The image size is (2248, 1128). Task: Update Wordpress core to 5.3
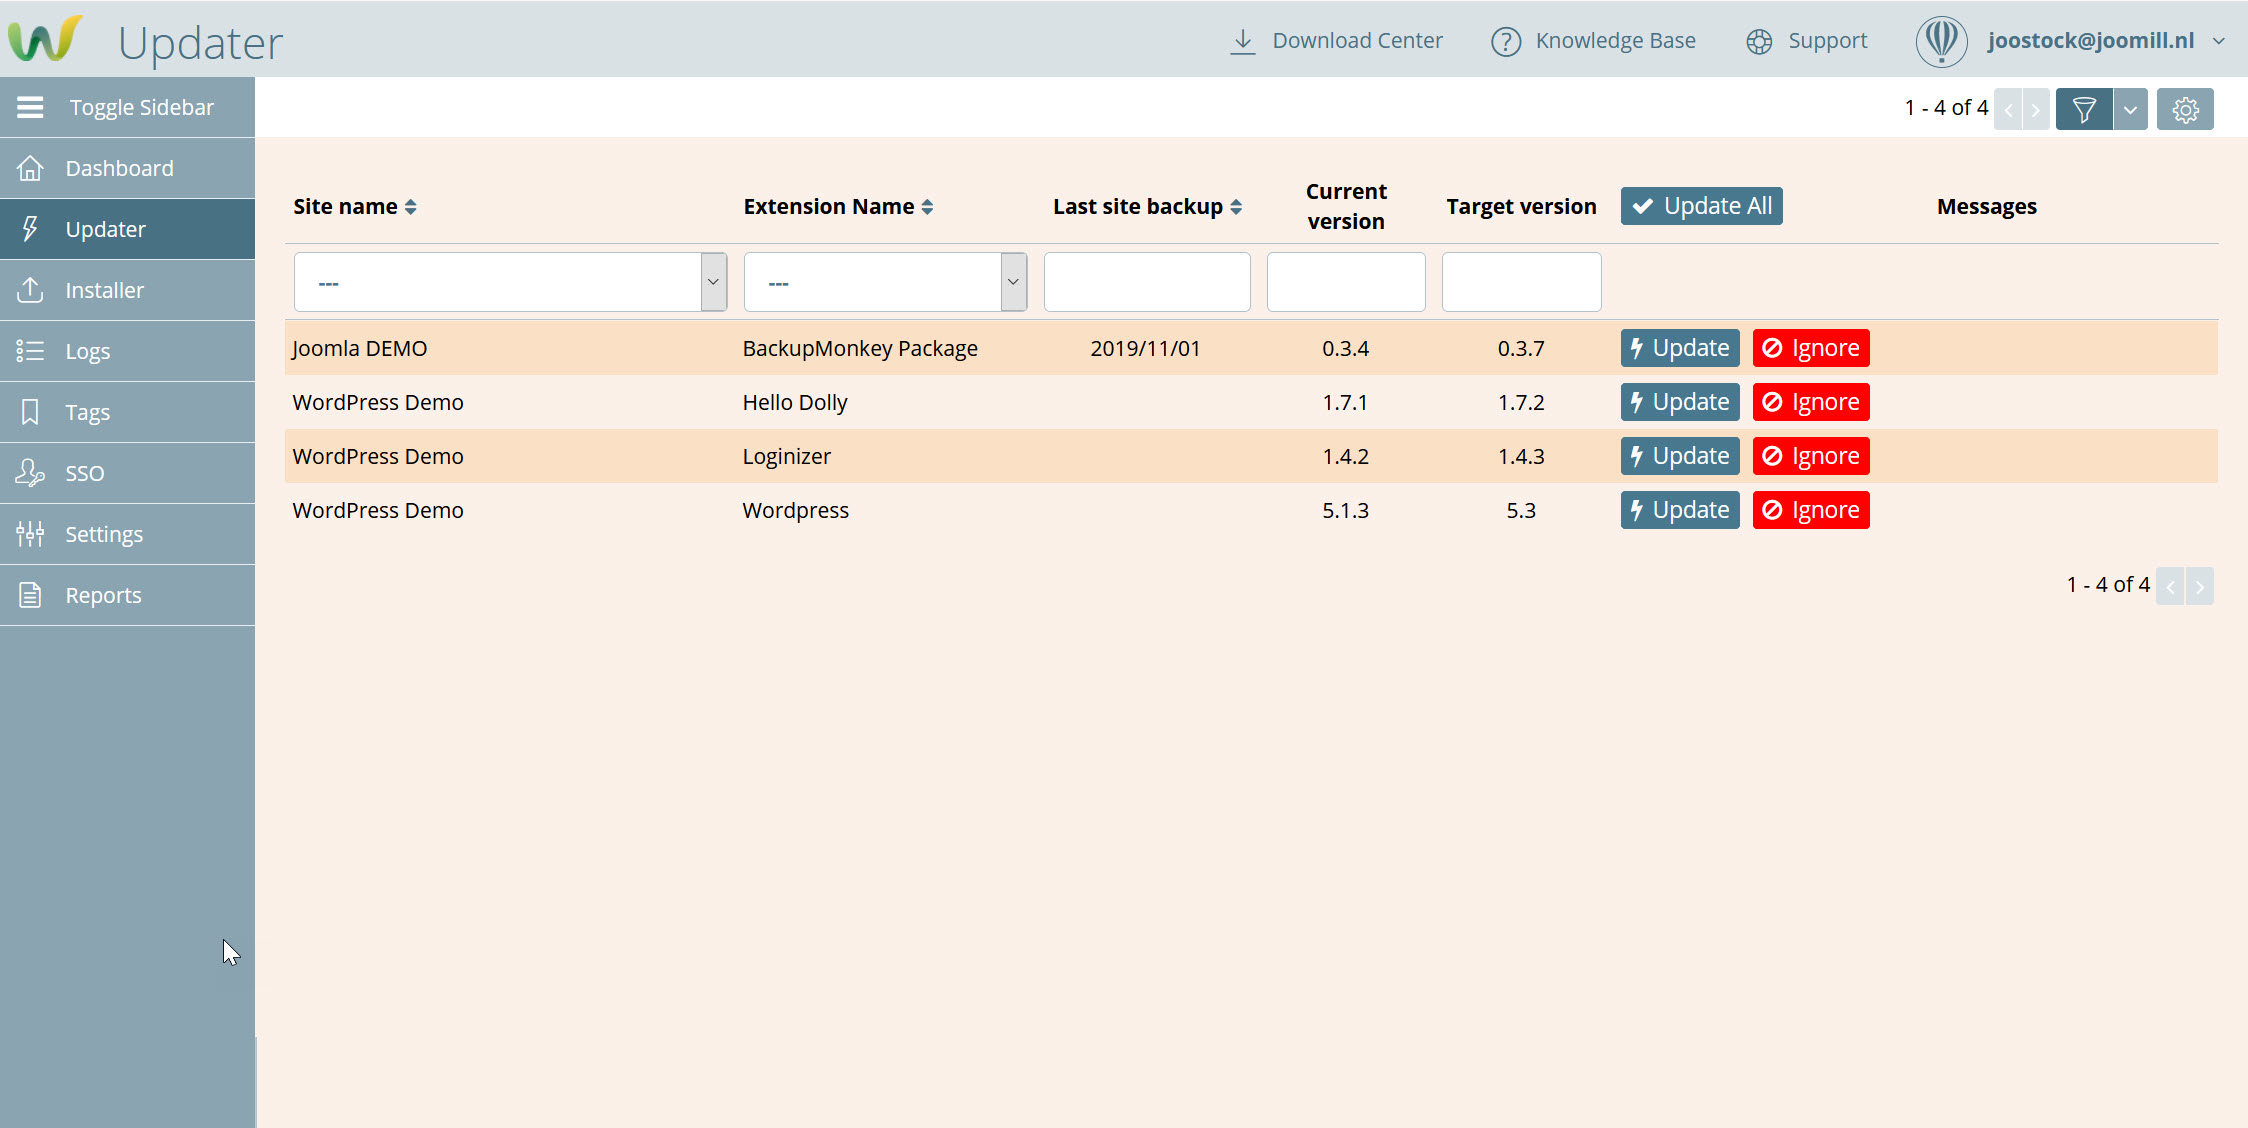(1680, 510)
